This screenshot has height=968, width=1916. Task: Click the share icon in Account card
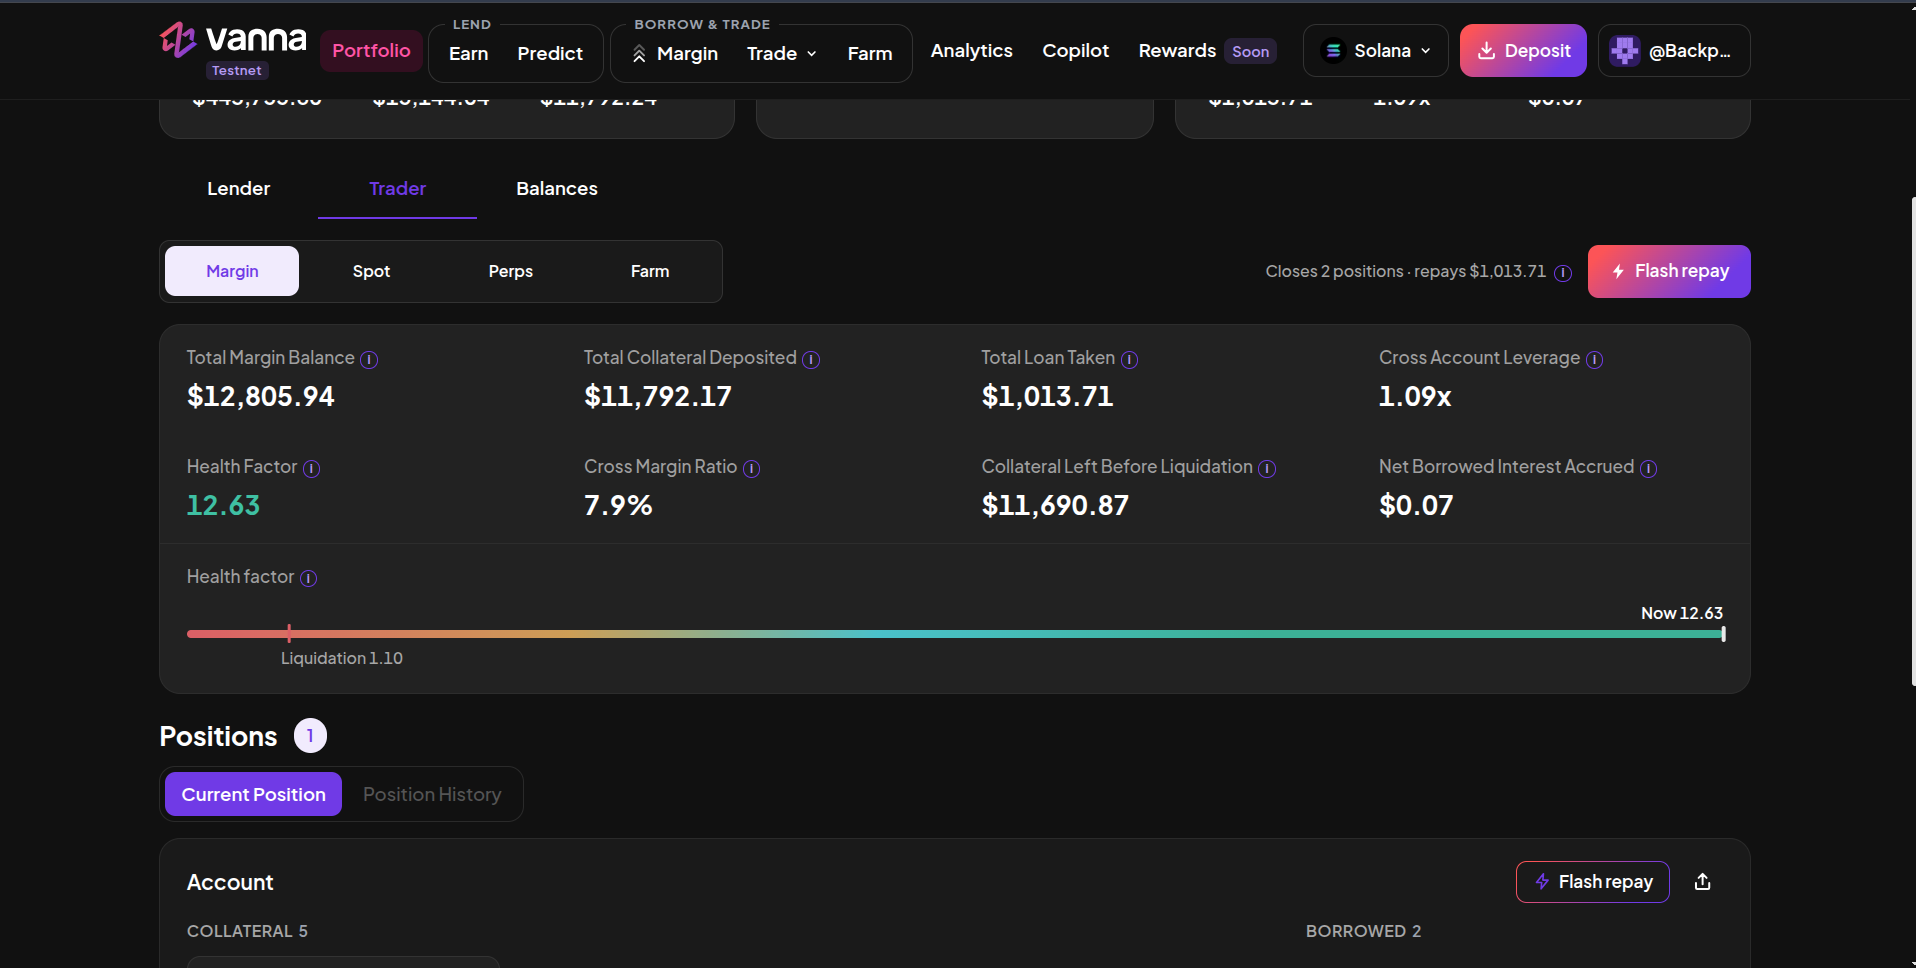click(x=1702, y=882)
